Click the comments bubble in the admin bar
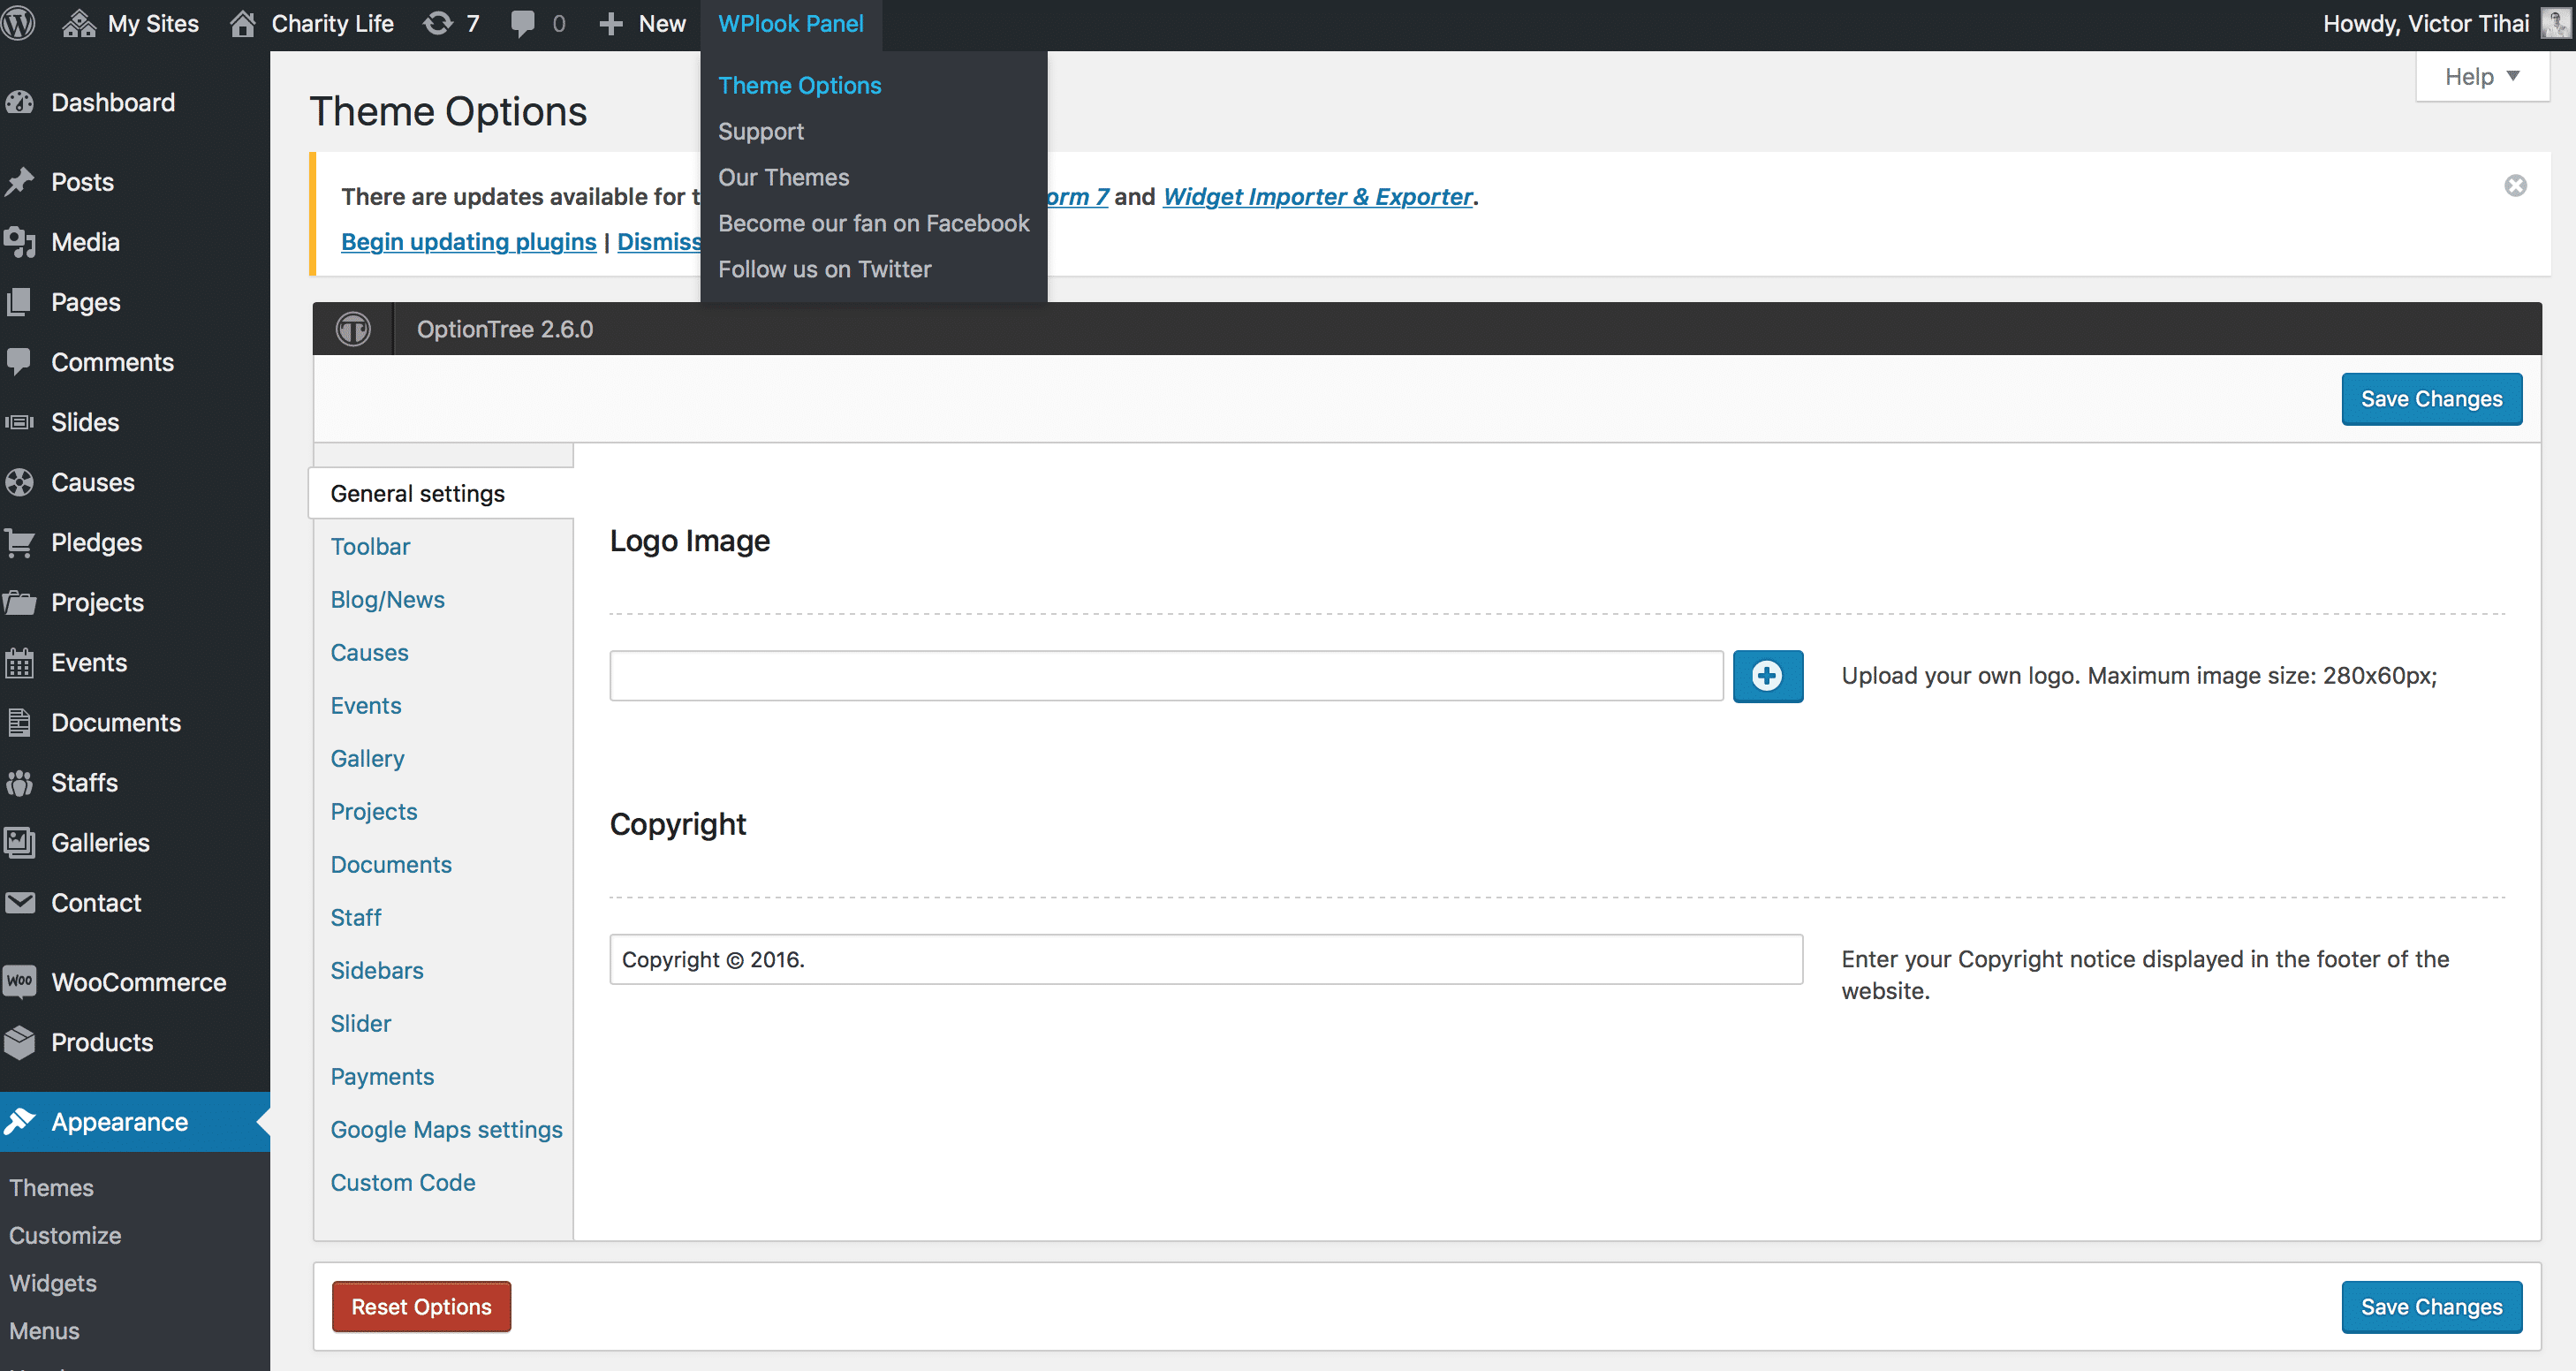2576x1371 pixels. click(525, 23)
